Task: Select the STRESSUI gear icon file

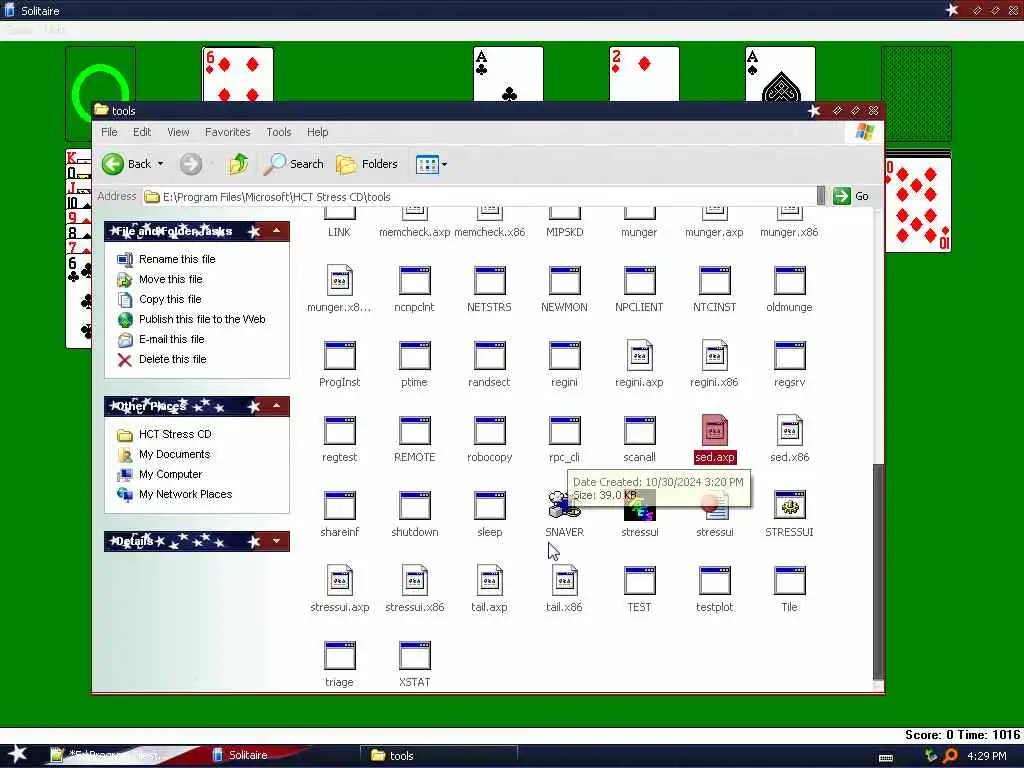Action: (x=789, y=505)
